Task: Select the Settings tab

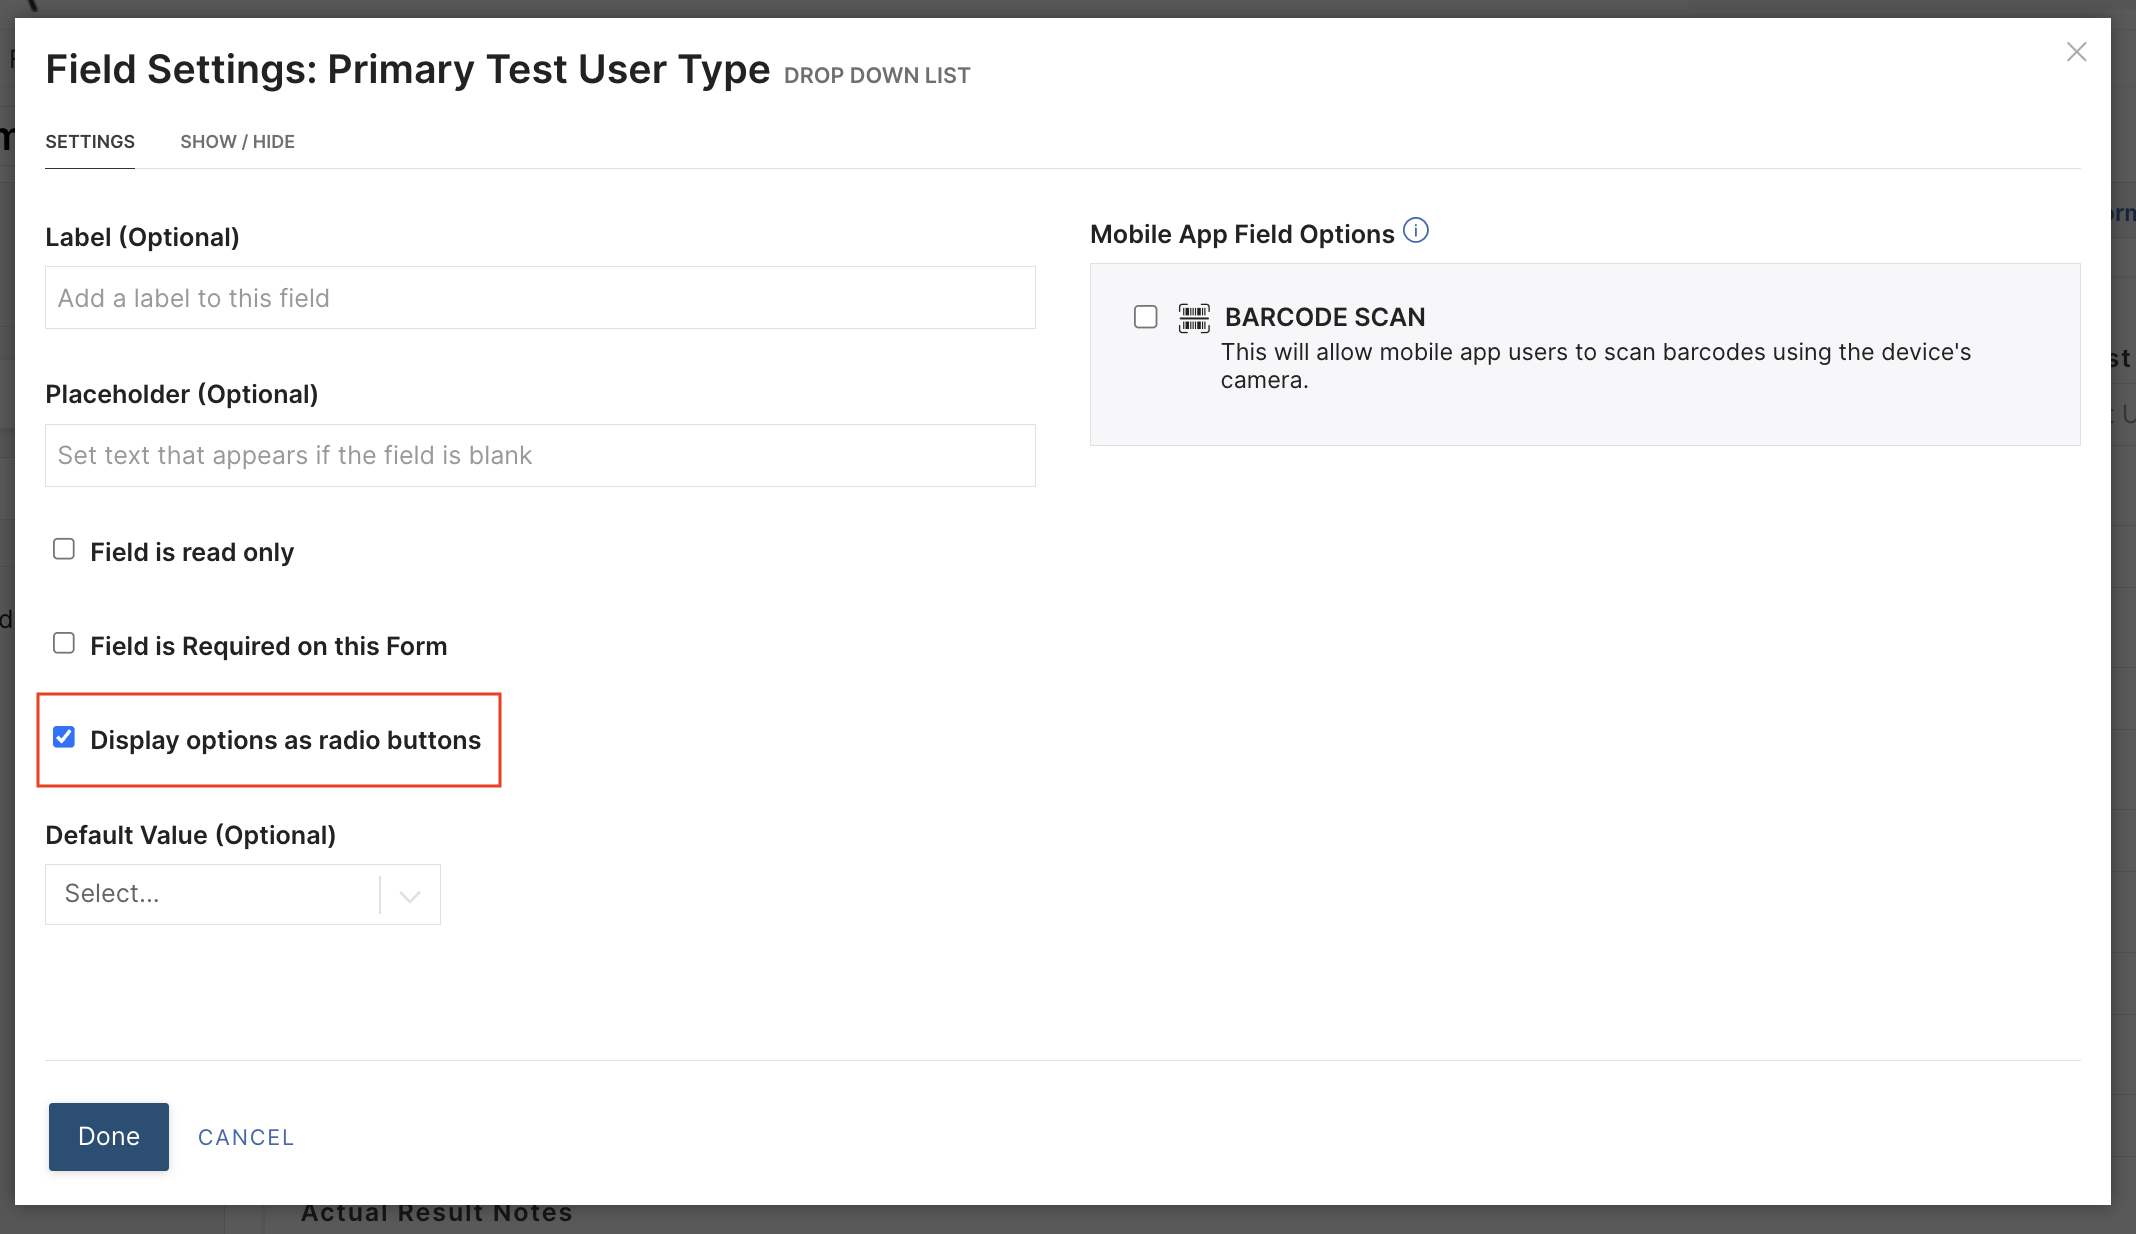Action: 90,142
